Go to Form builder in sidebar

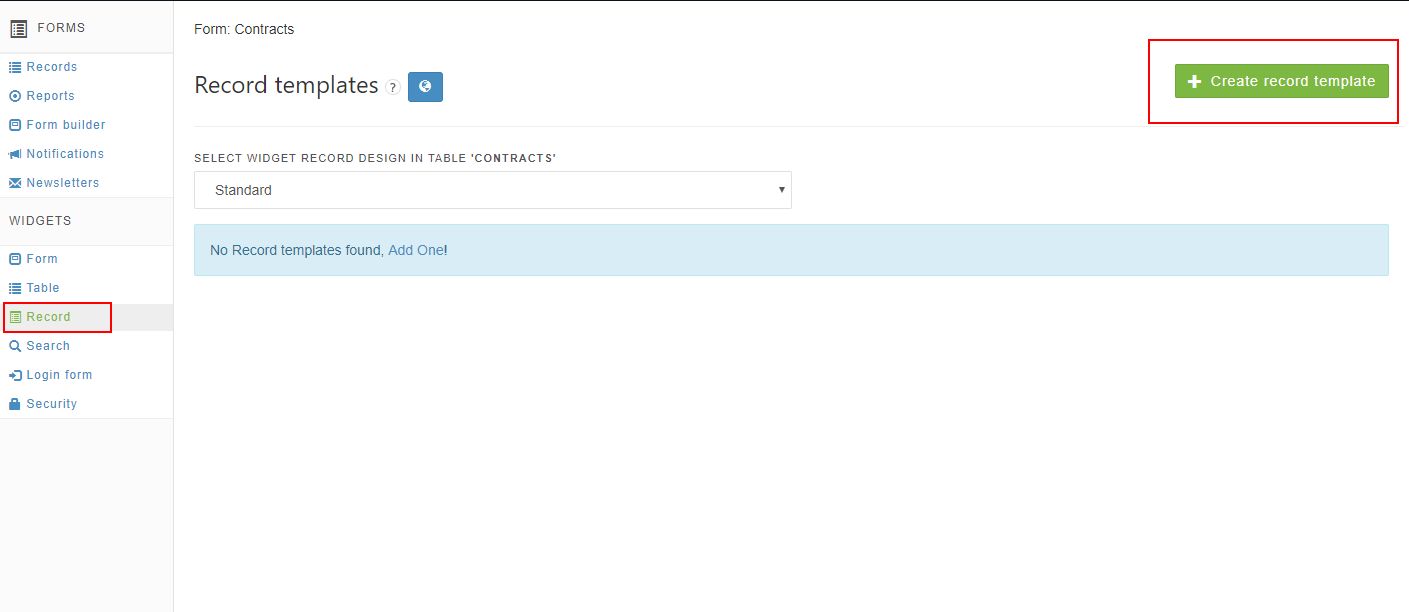(65, 125)
